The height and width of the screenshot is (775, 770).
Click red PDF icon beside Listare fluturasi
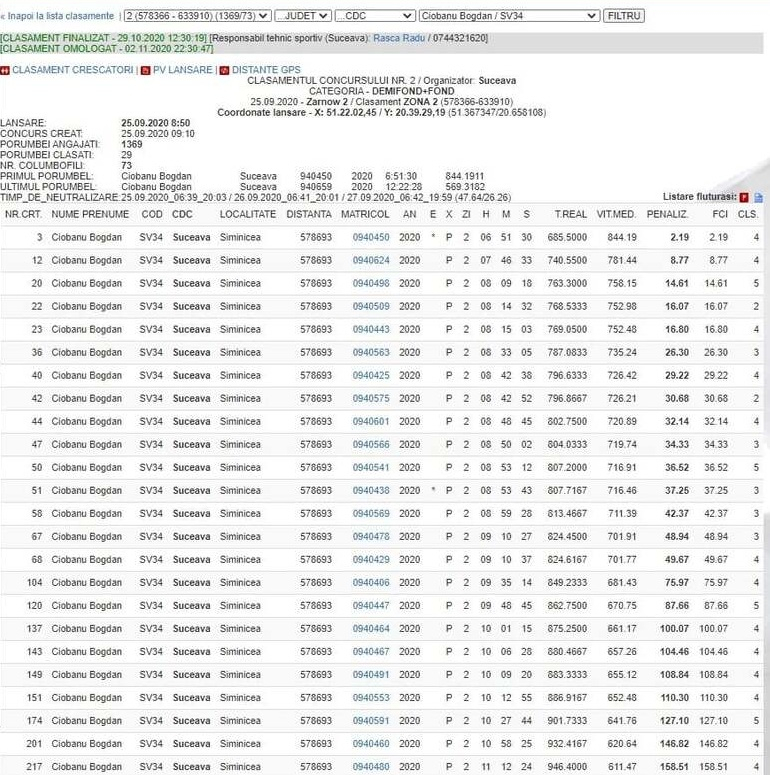click(x=744, y=197)
